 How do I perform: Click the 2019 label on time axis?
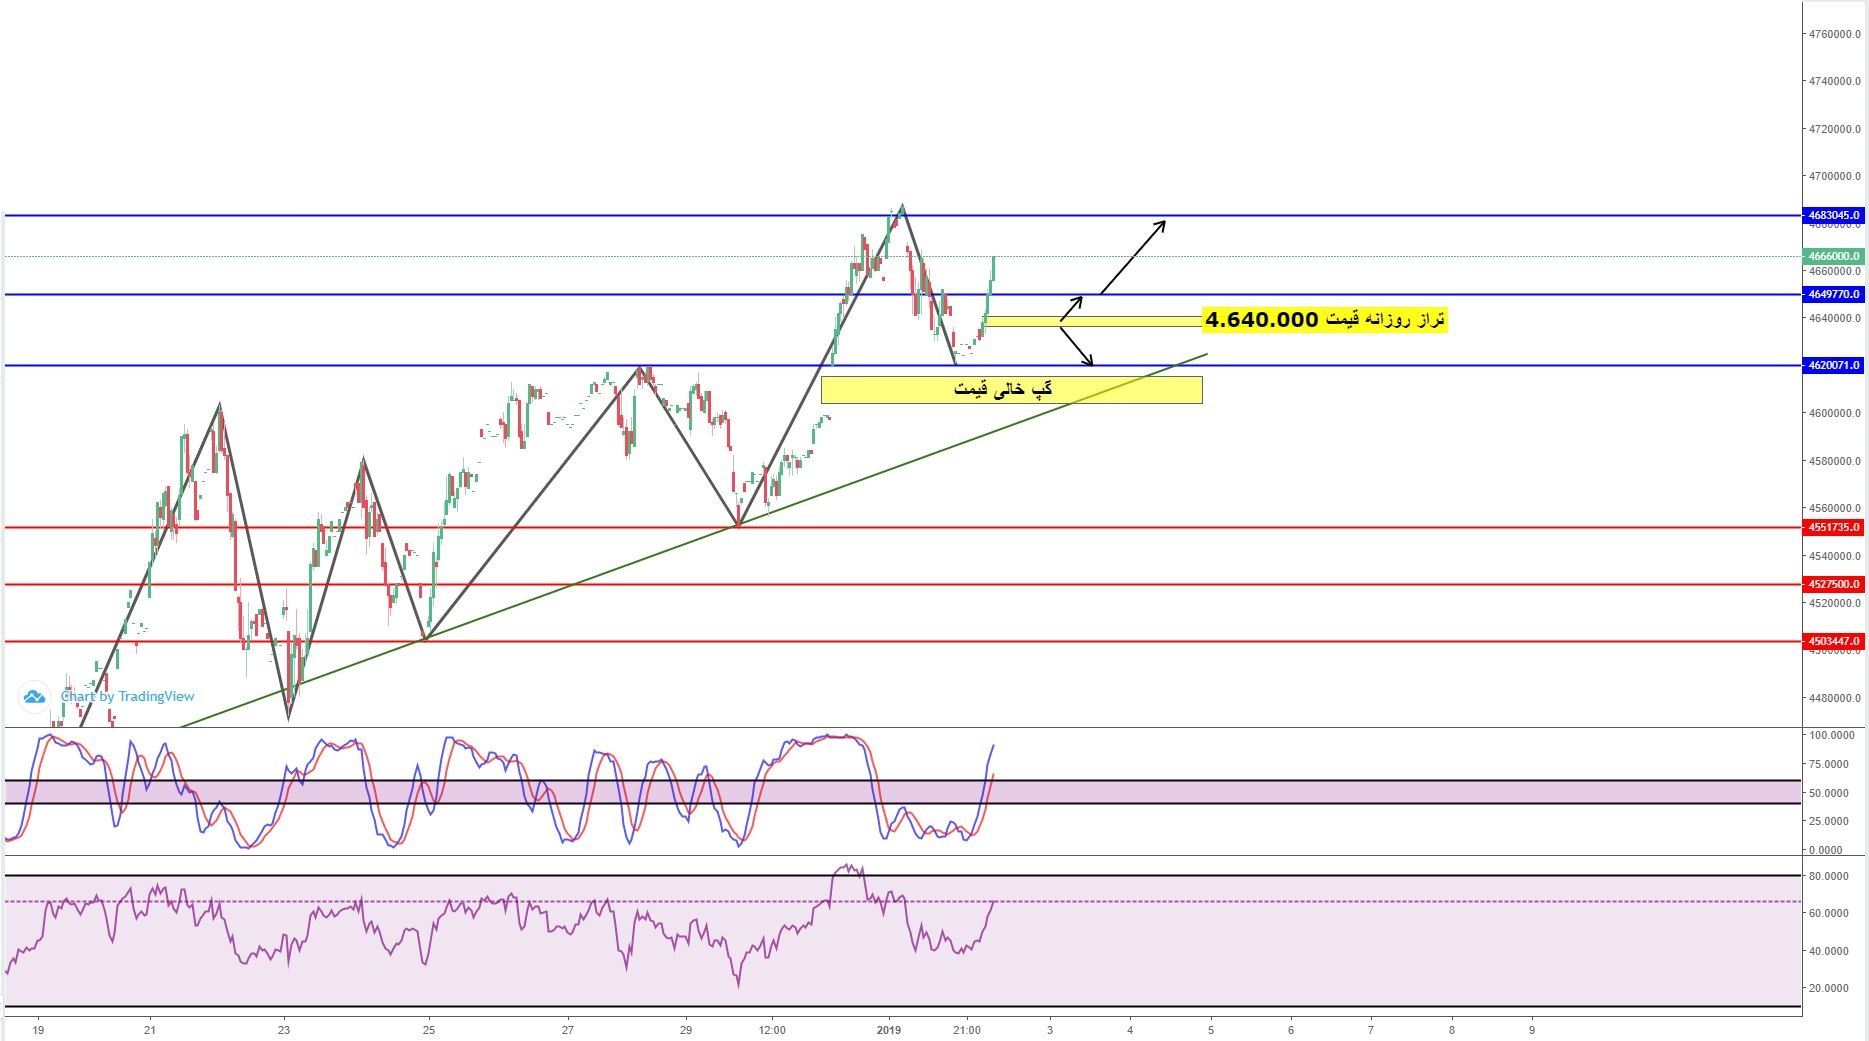[888, 1029]
